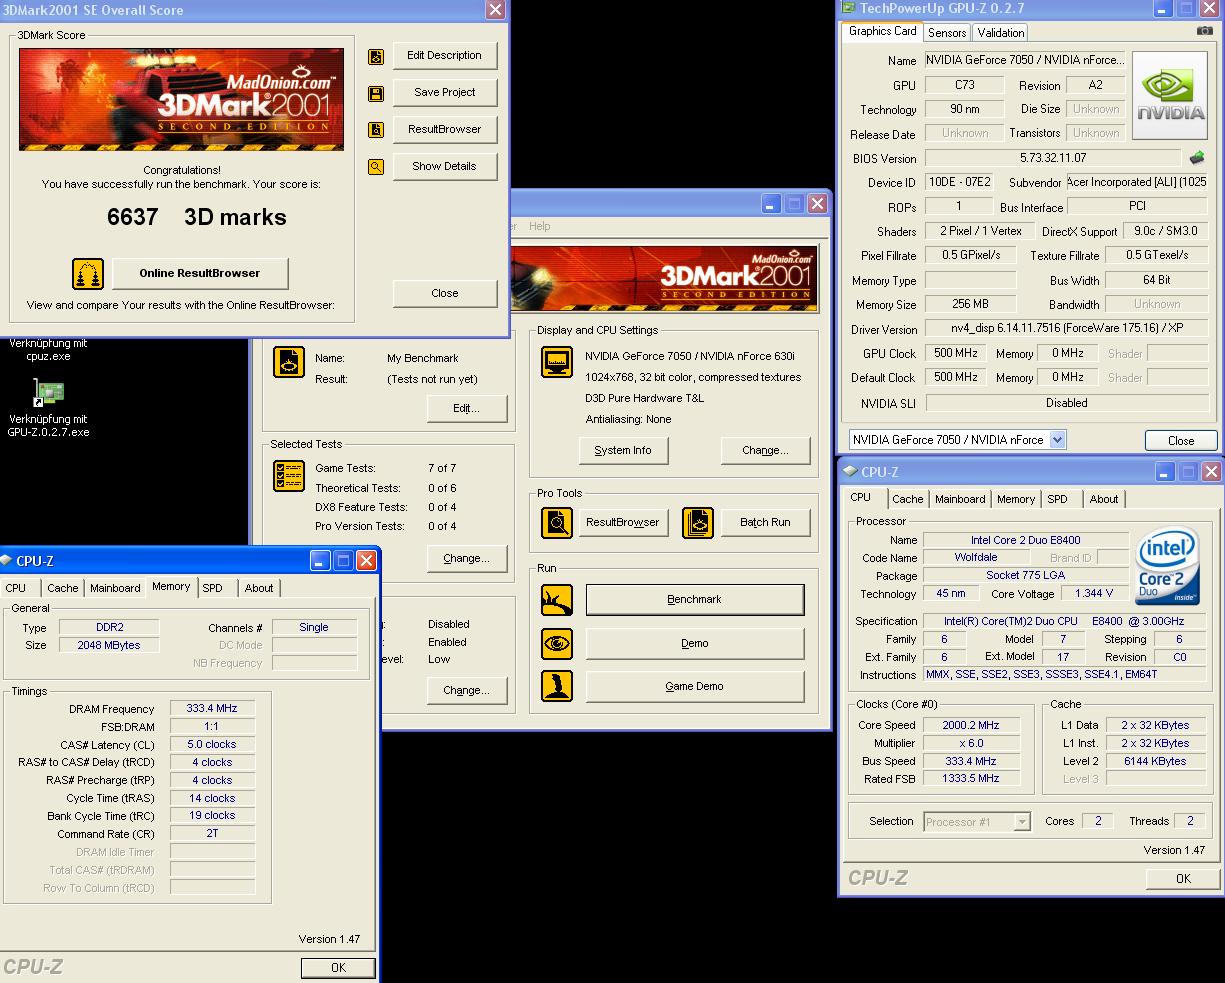Click the CPU-Z Memory window title icon

pyautogui.click(x=8, y=560)
